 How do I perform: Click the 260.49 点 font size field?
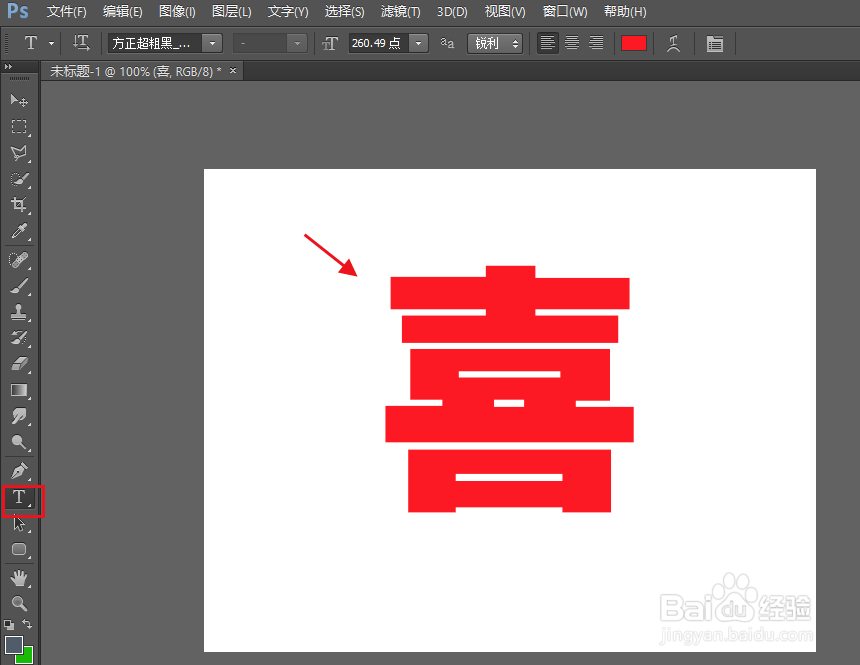point(378,43)
